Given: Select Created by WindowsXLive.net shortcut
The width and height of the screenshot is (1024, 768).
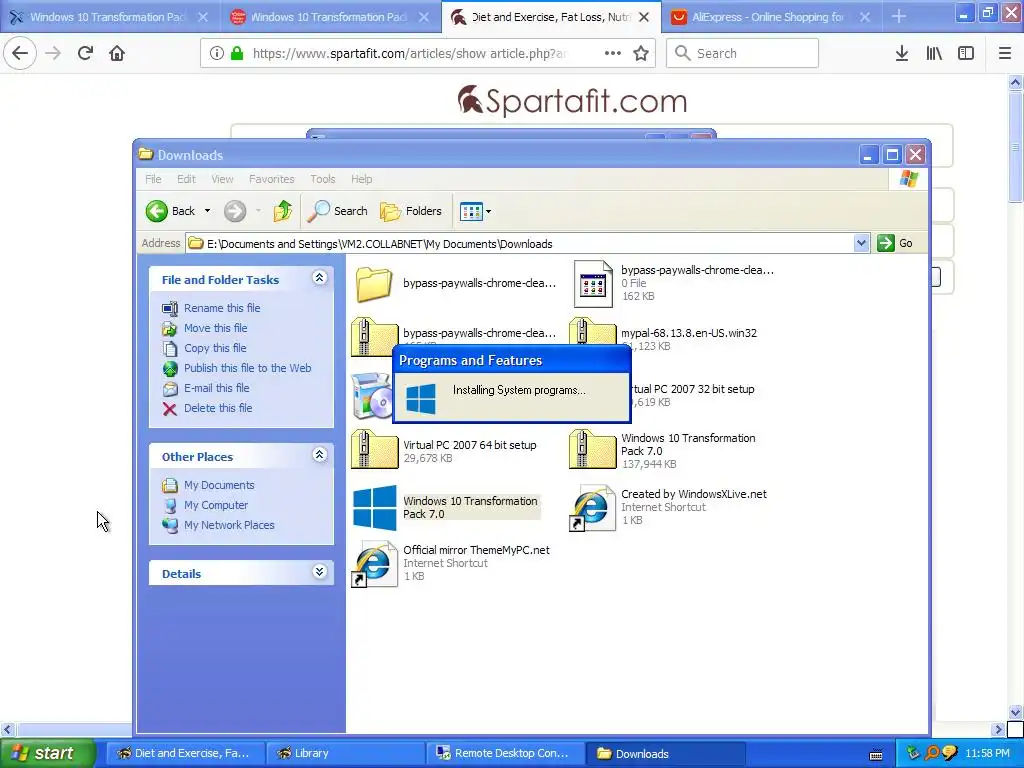Looking at the screenshot, I should [x=669, y=507].
